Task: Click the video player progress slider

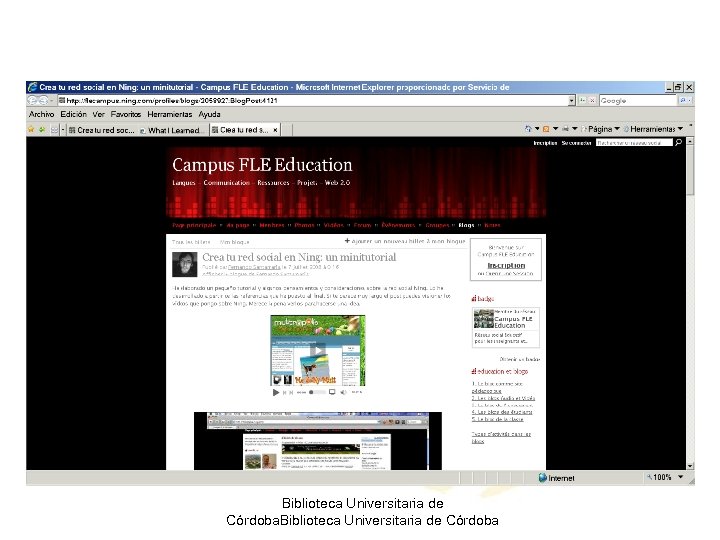Action: coord(317,392)
